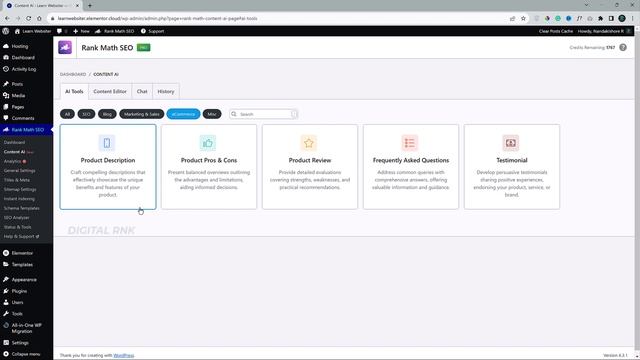Switch to the Chat tab
Screen dimensions: 640x360
tap(142, 91)
